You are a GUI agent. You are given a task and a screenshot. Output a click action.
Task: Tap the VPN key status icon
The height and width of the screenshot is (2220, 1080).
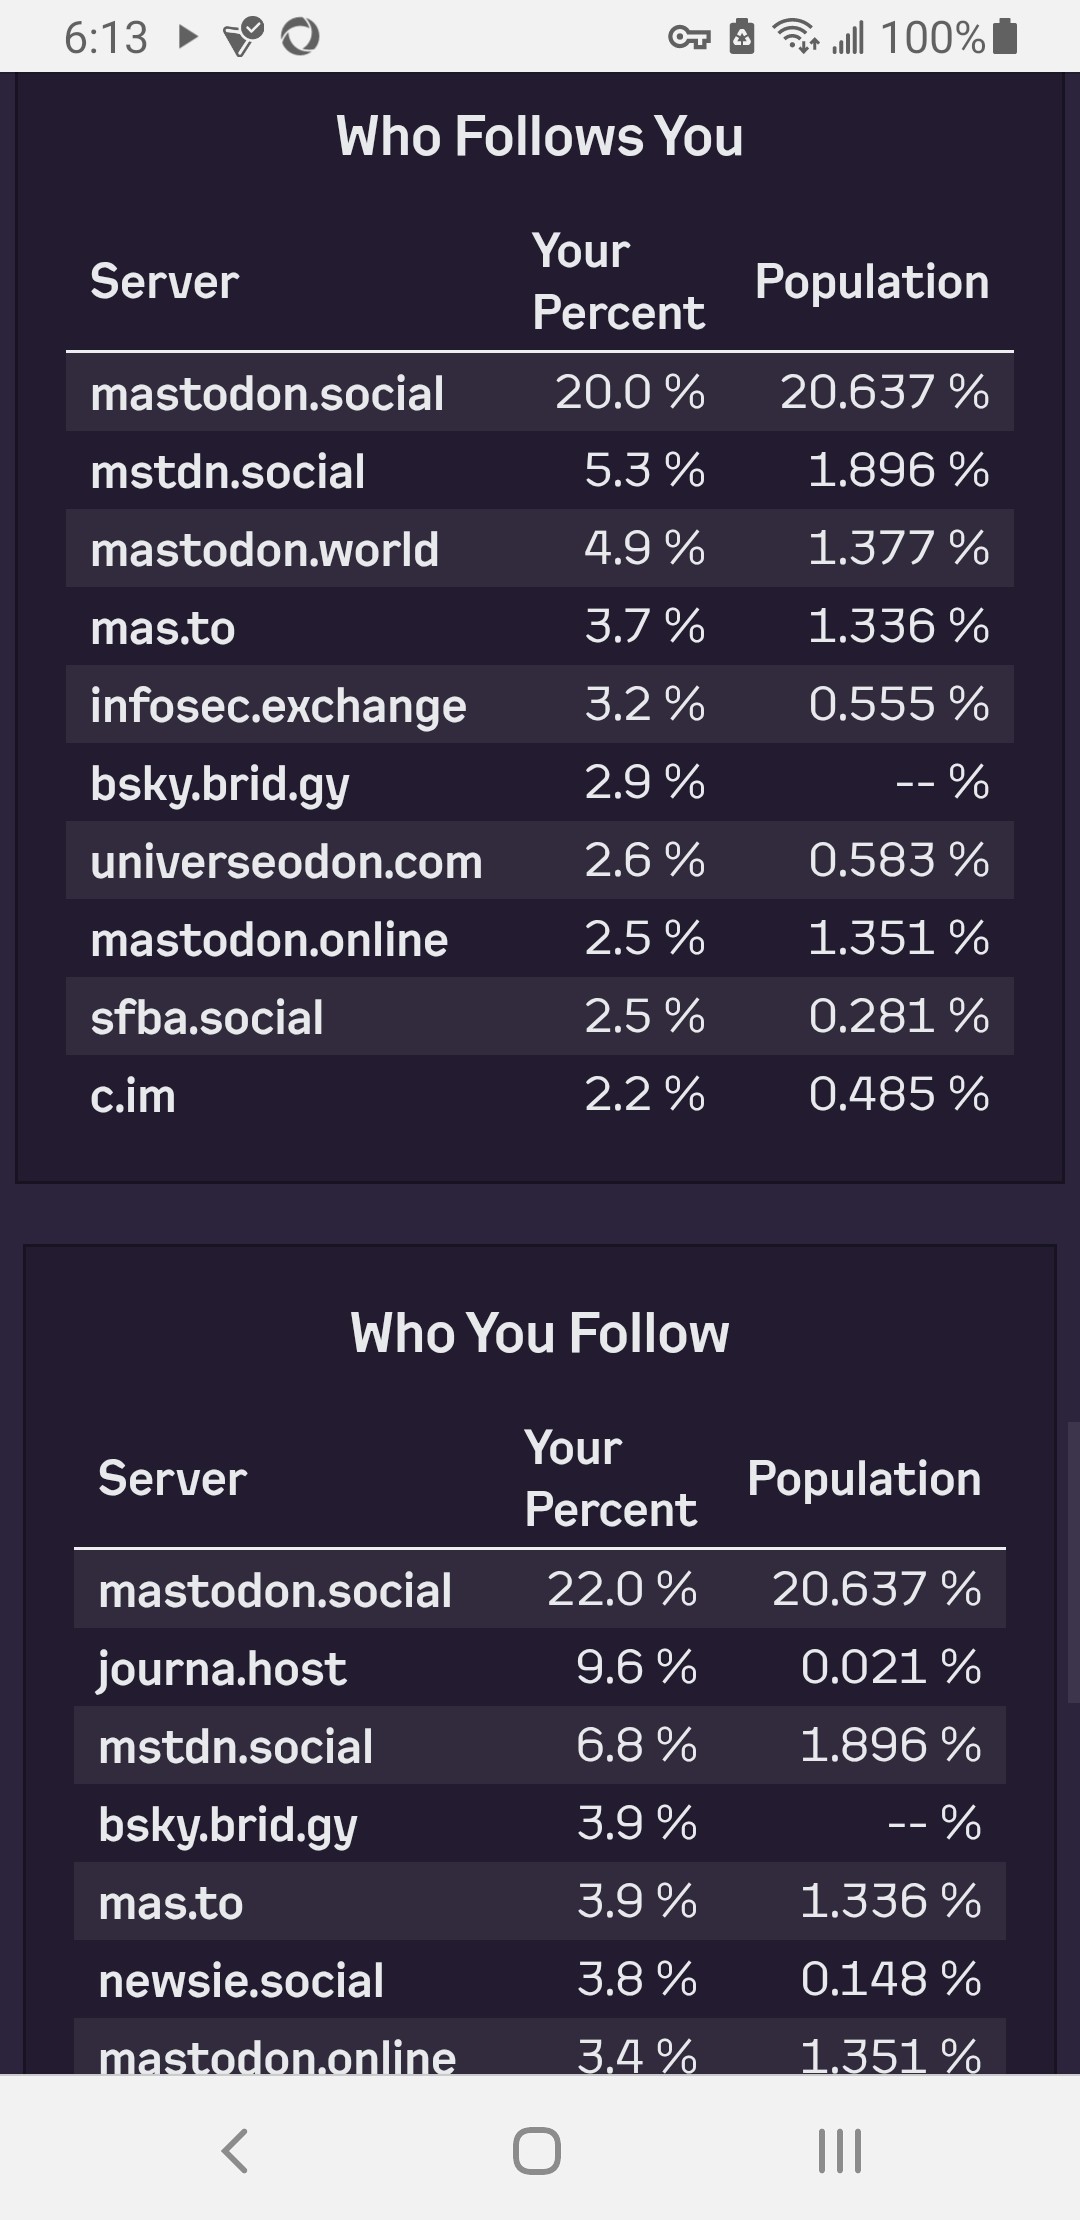tap(689, 38)
